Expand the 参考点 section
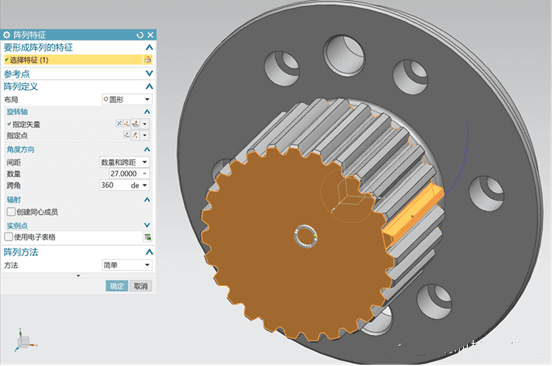Image resolution: width=553 pixels, height=366 pixels. pos(149,73)
